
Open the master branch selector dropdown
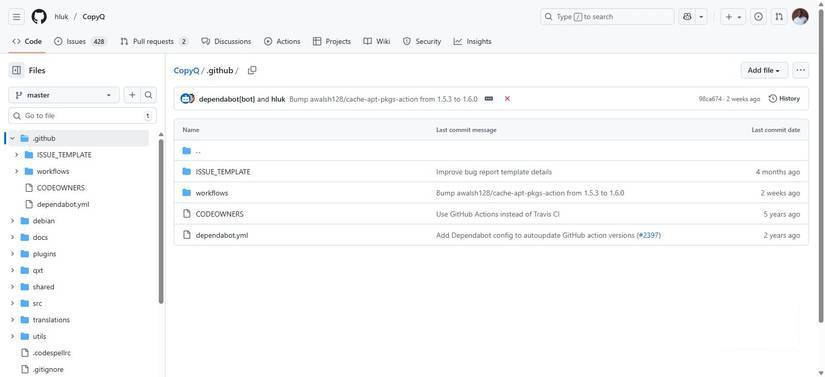click(64, 95)
